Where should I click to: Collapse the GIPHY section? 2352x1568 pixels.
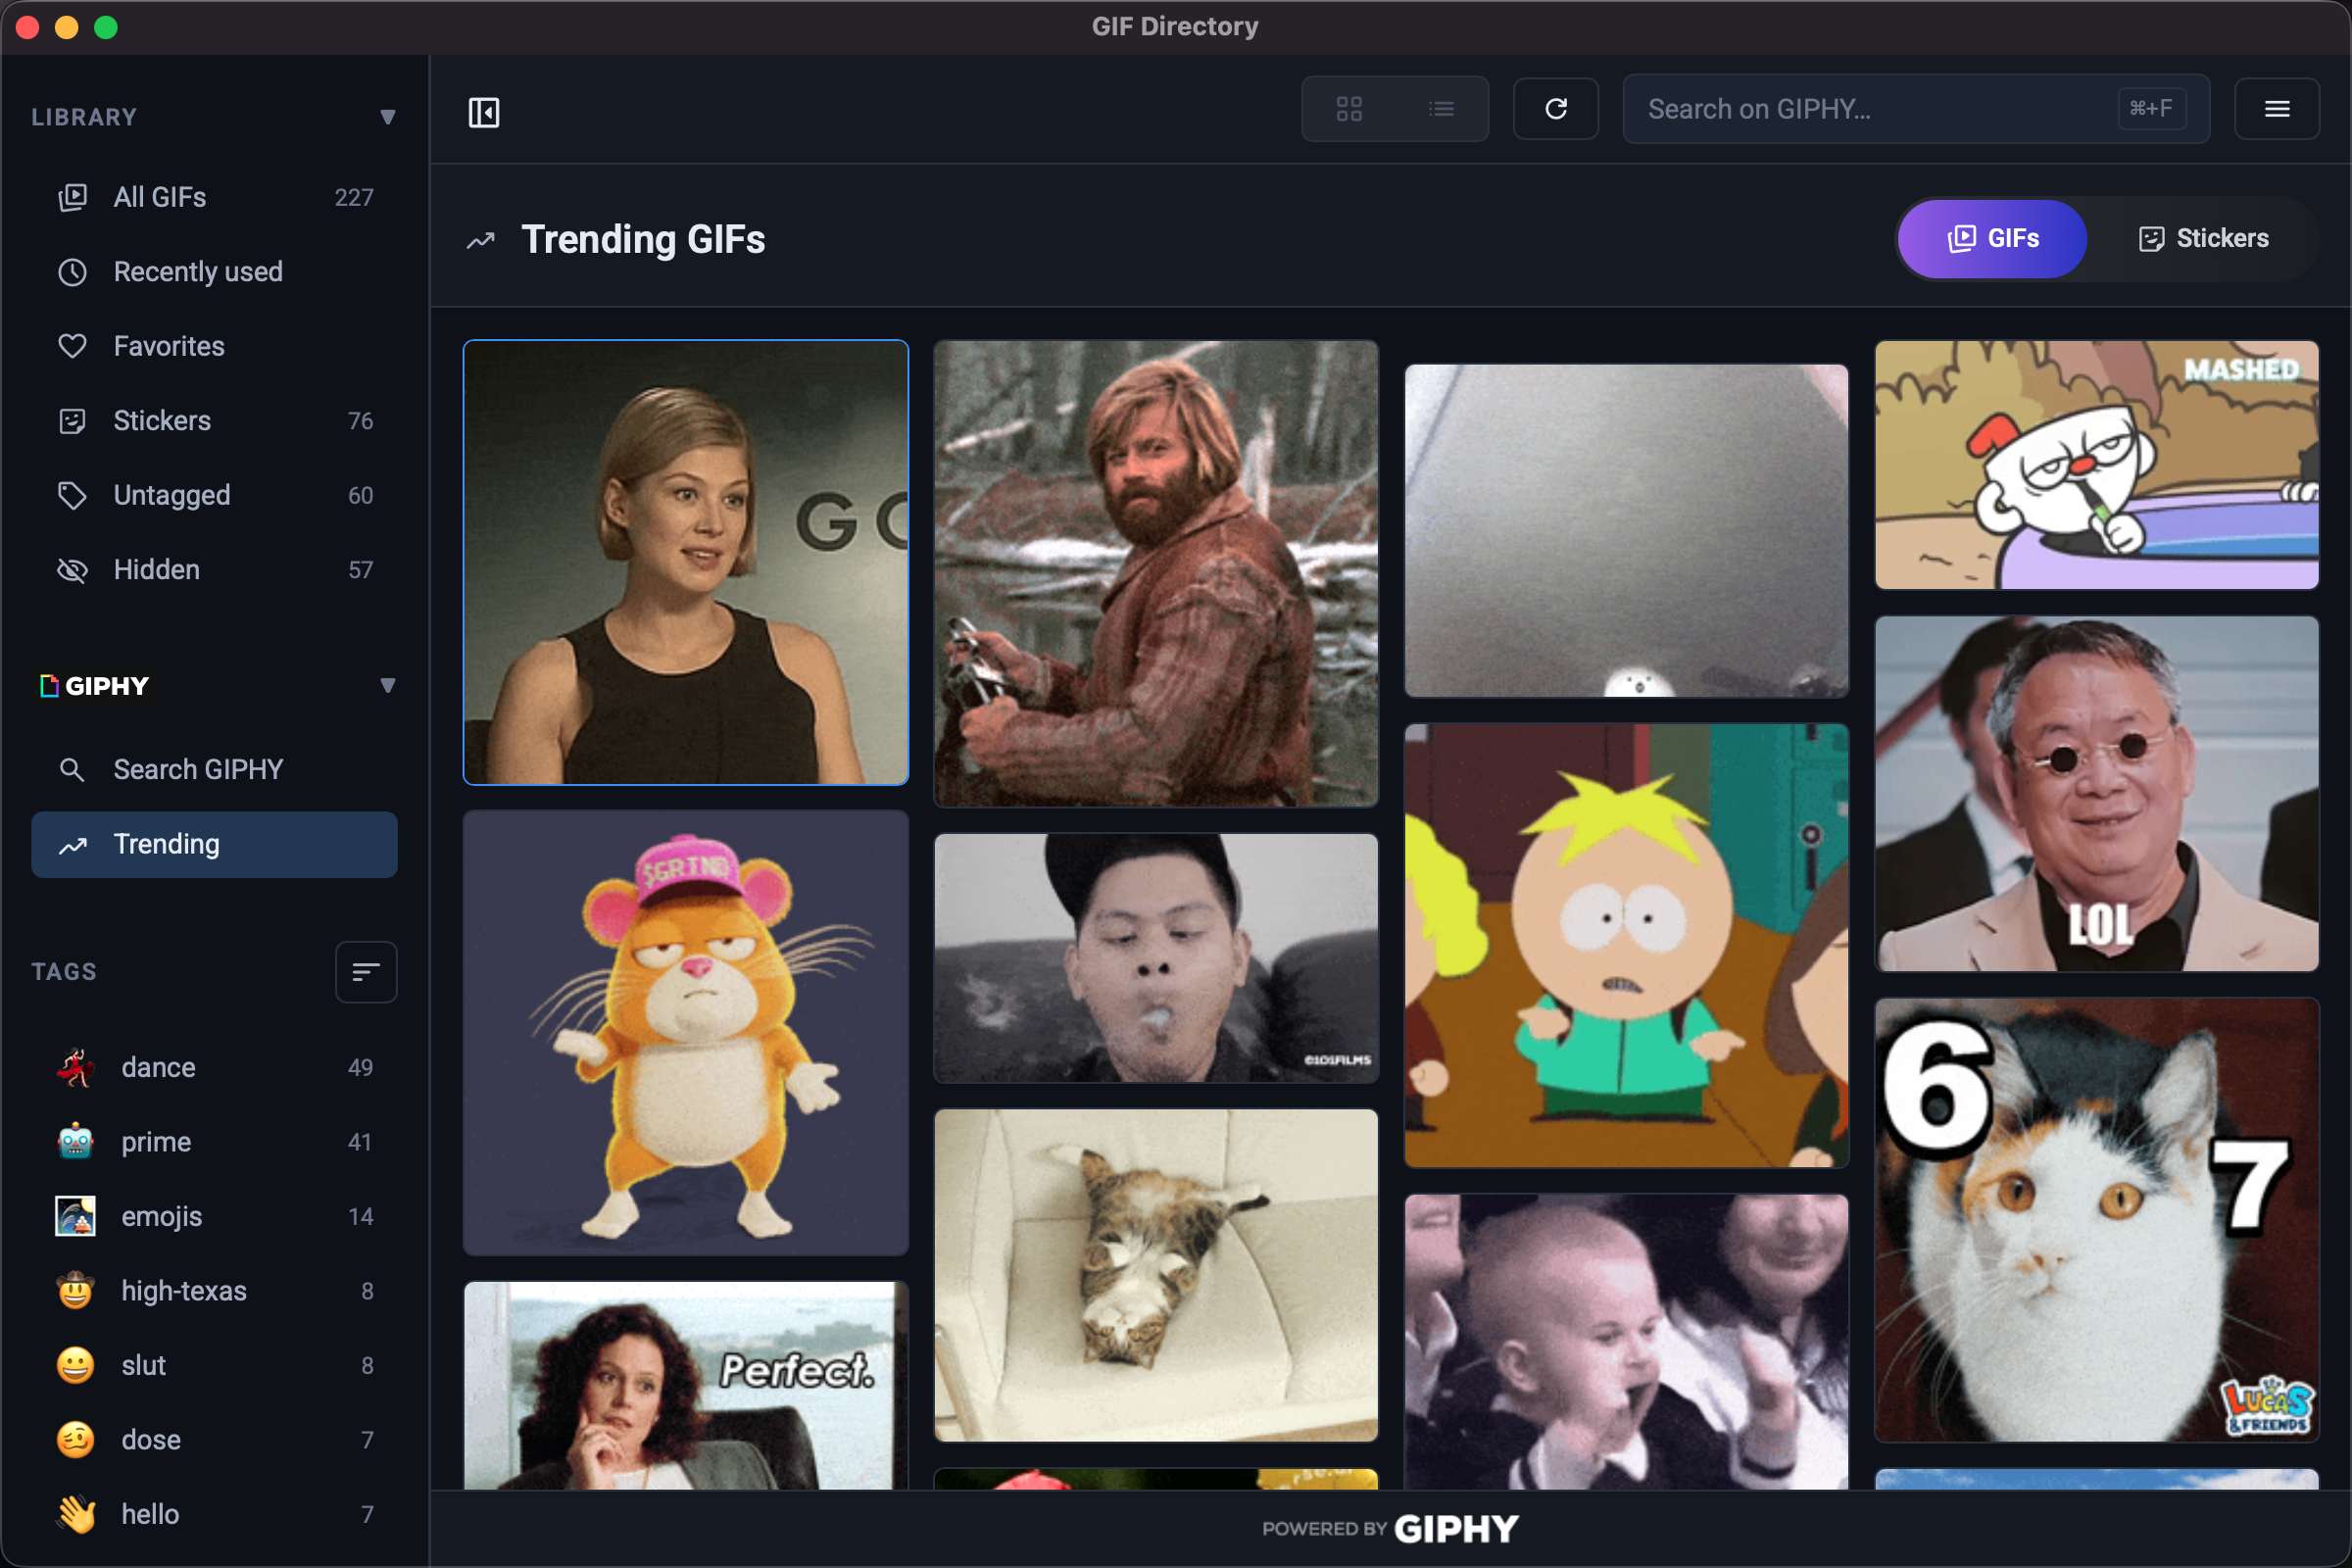tap(388, 686)
